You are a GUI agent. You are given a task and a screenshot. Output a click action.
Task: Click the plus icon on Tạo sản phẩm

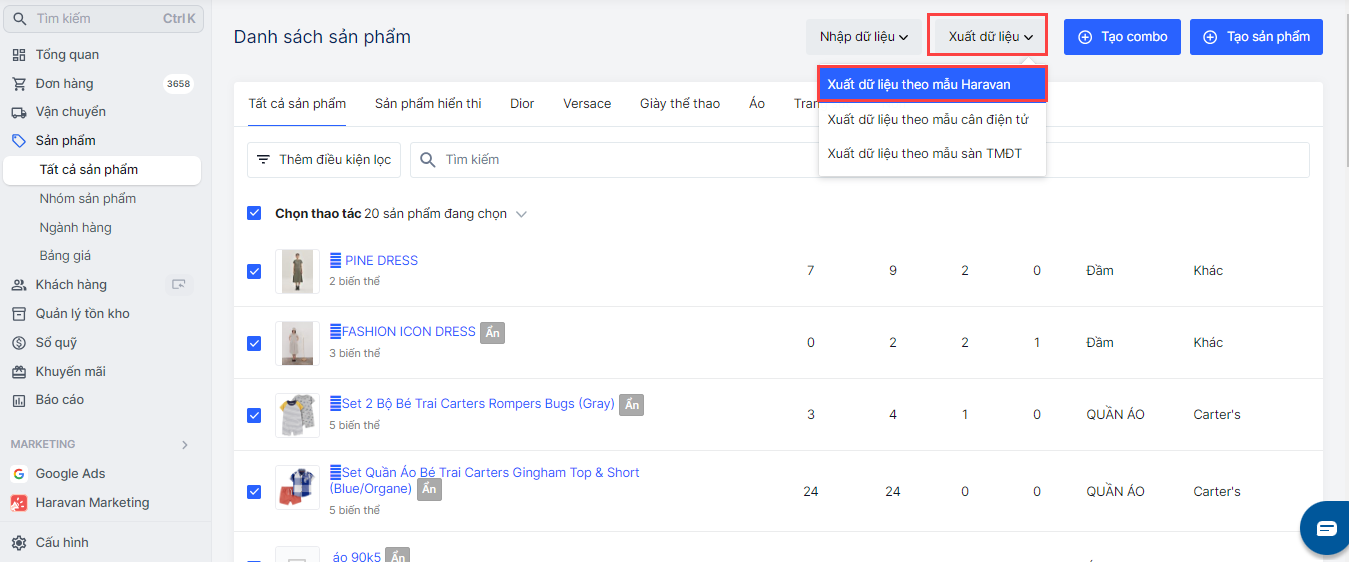pyautogui.click(x=1210, y=37)
